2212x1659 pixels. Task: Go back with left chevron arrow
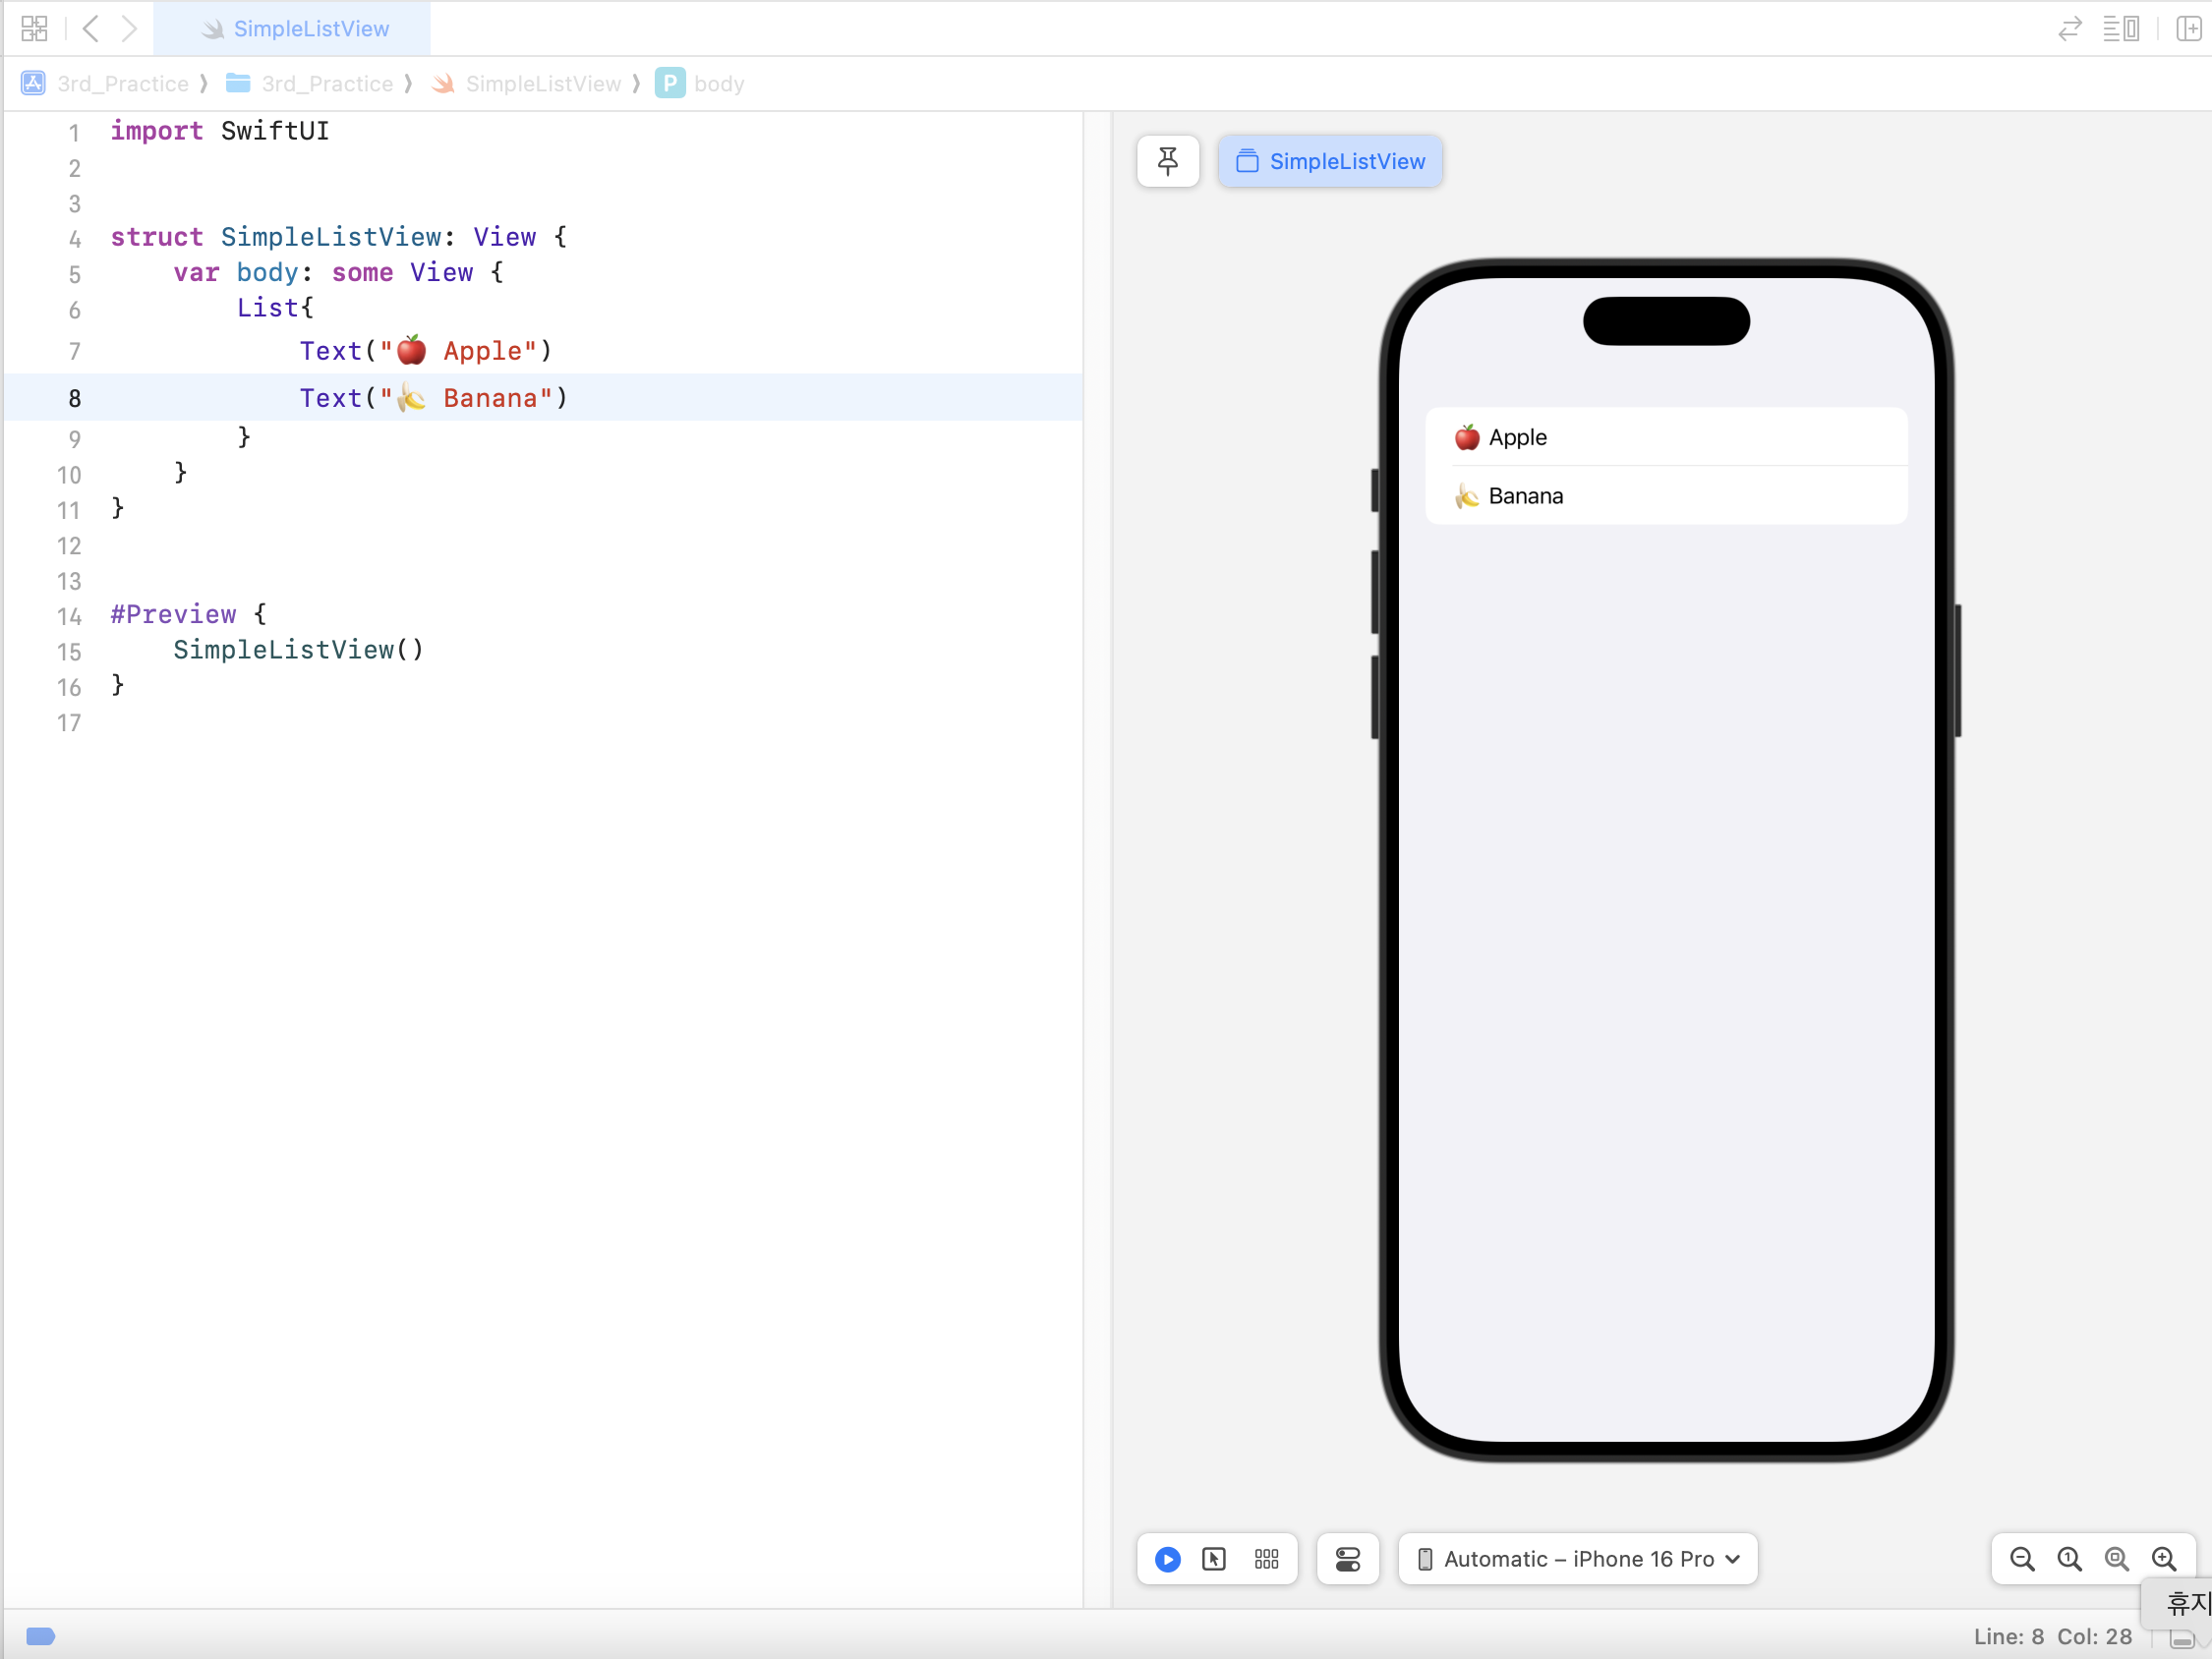tap(91, 28)
